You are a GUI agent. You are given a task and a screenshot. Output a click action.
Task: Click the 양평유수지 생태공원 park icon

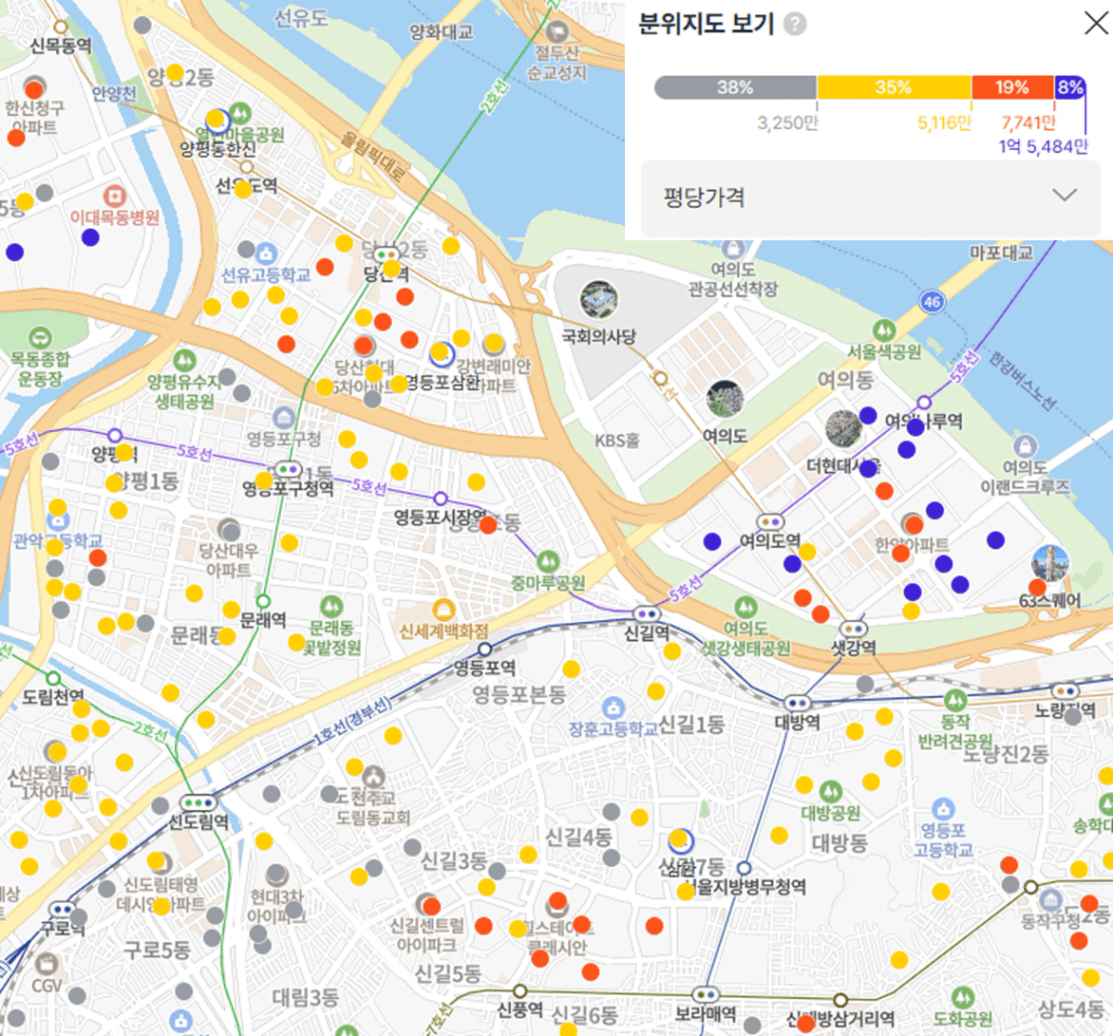click(185, 360)
